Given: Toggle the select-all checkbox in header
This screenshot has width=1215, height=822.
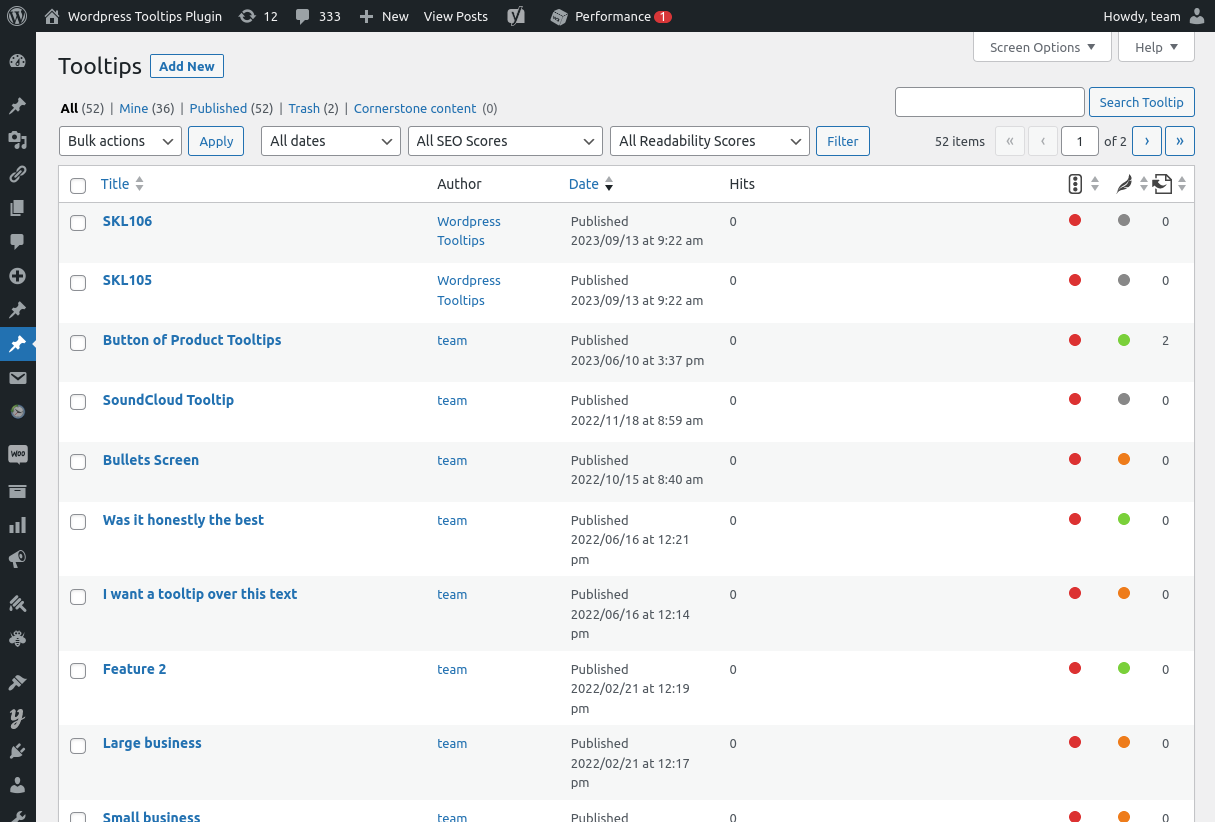Looking at the screenshot, I should (78, 185).
